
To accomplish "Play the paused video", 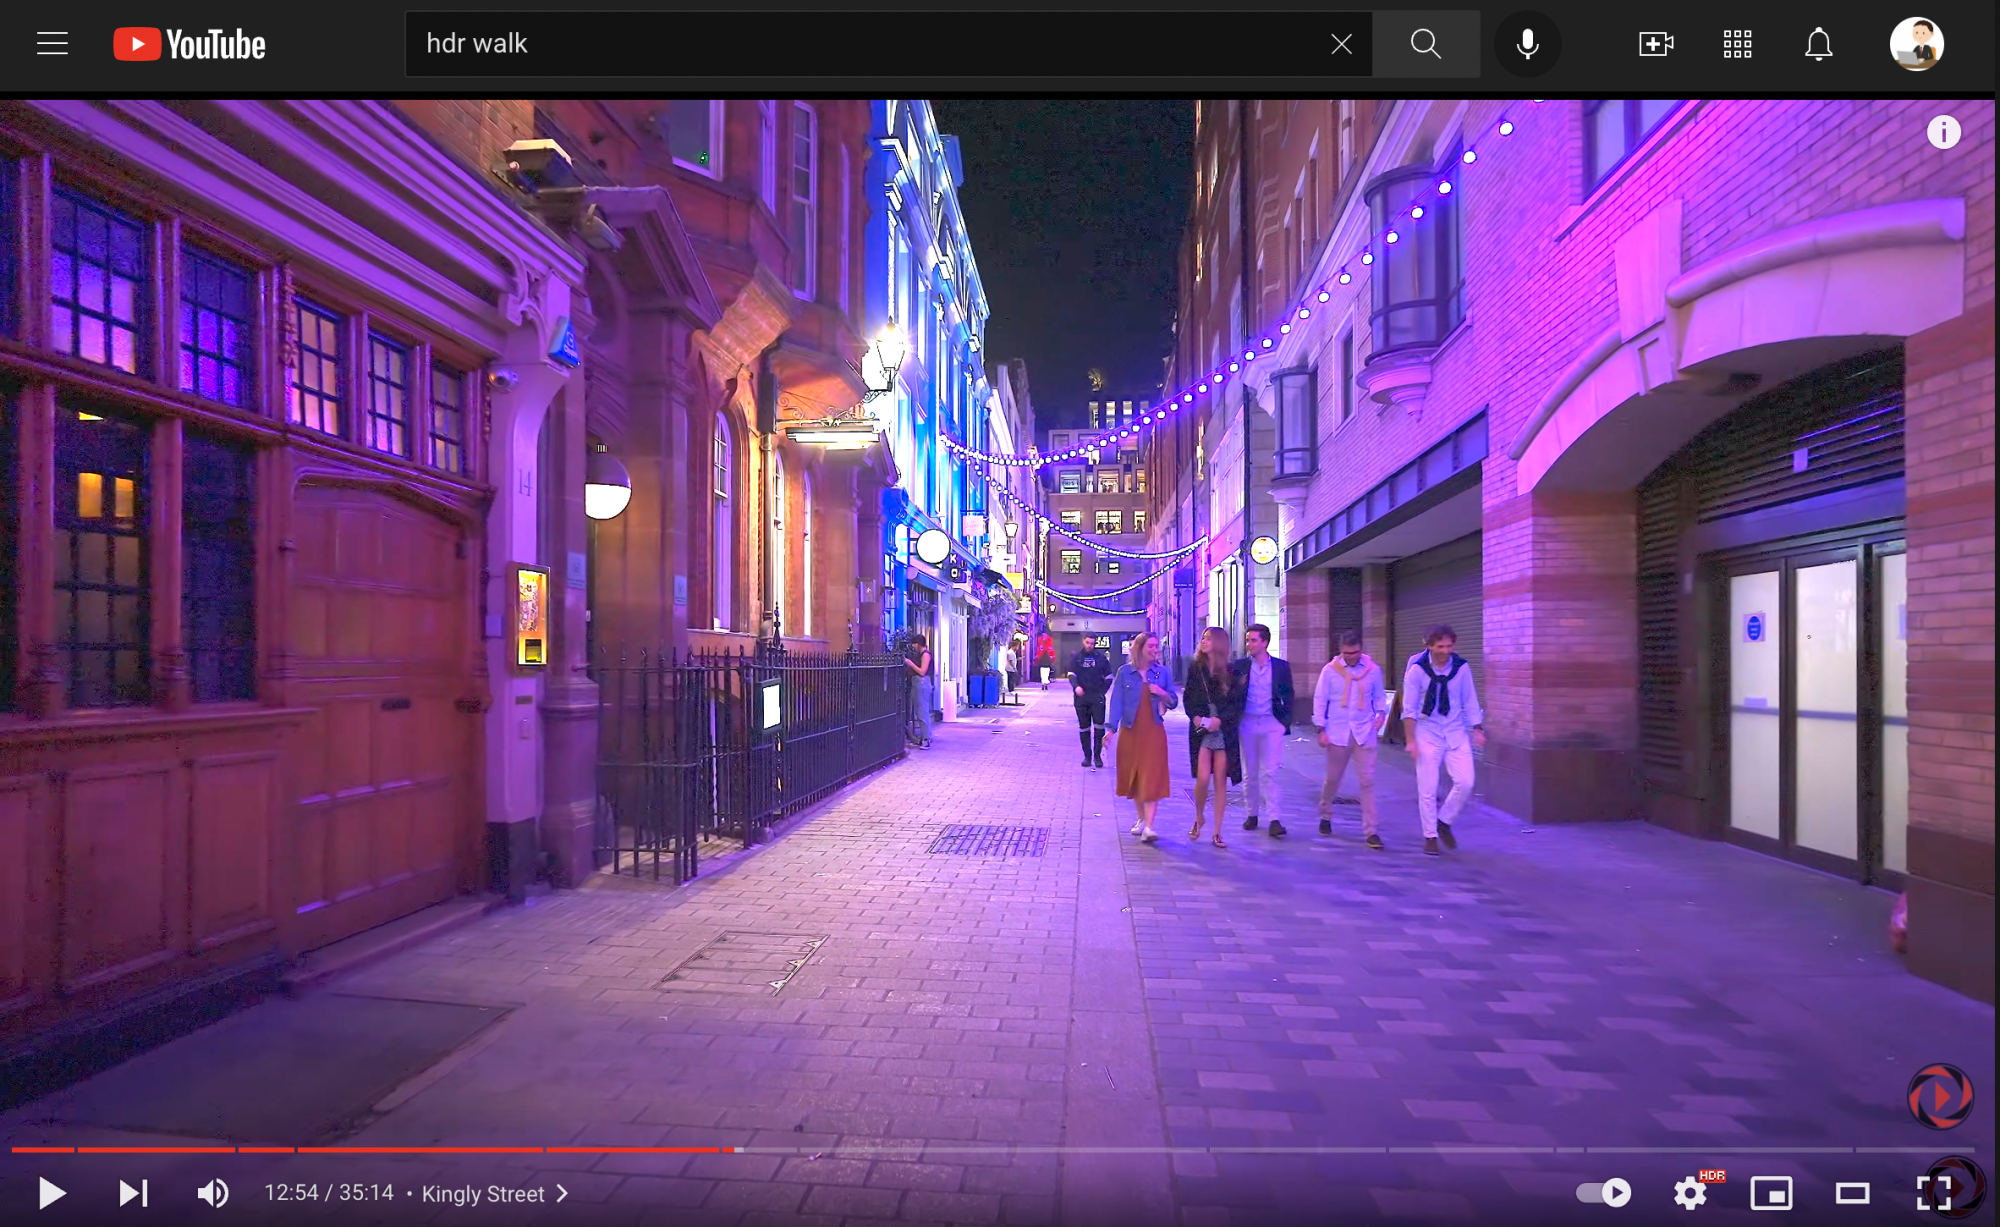I will (x=52, y=1193).
